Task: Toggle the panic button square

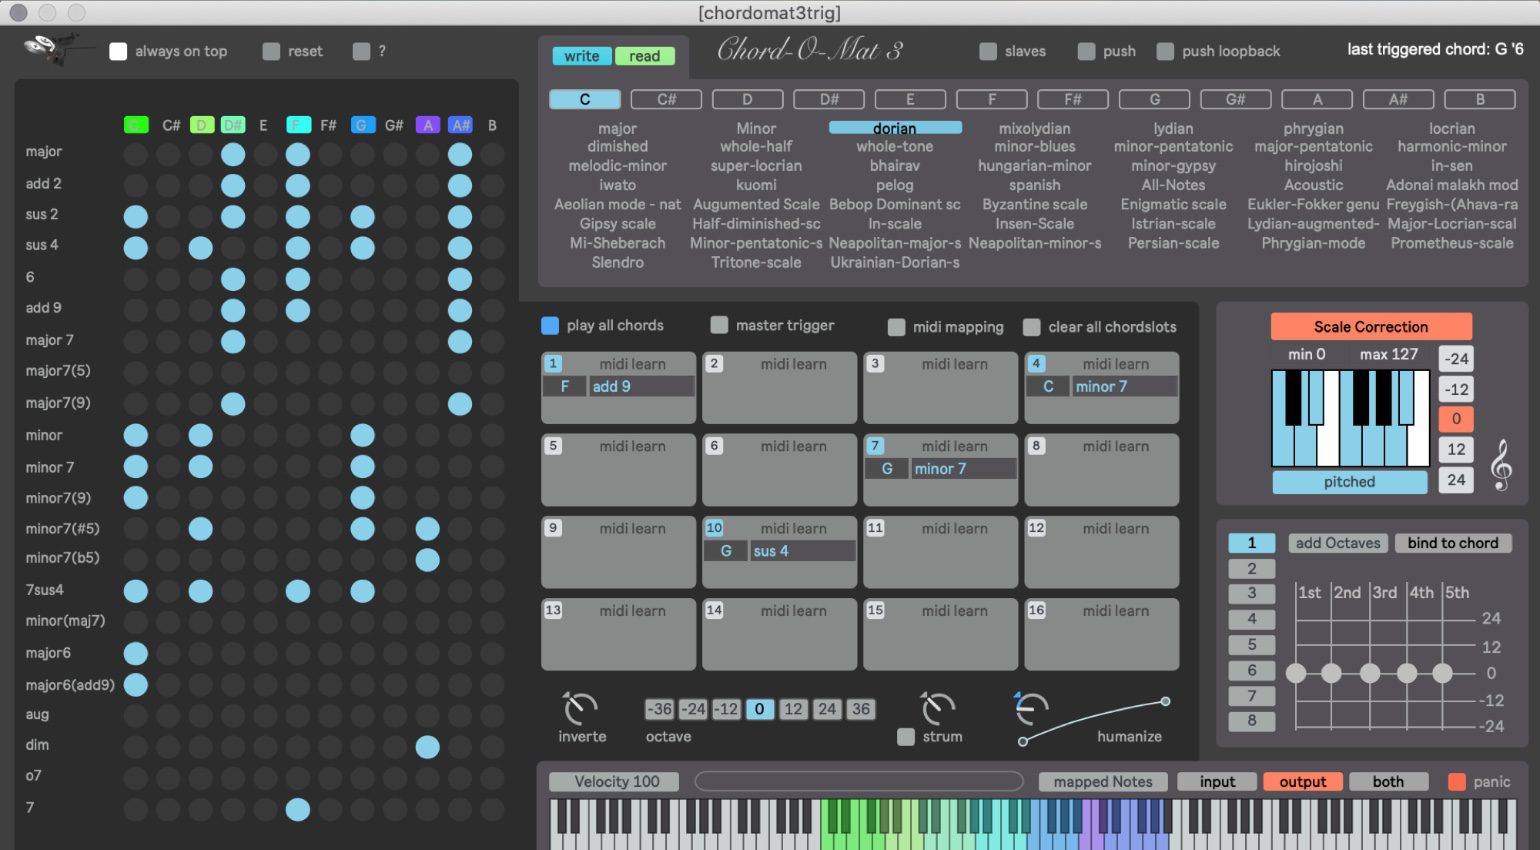Action: [x=1457, y=782]
